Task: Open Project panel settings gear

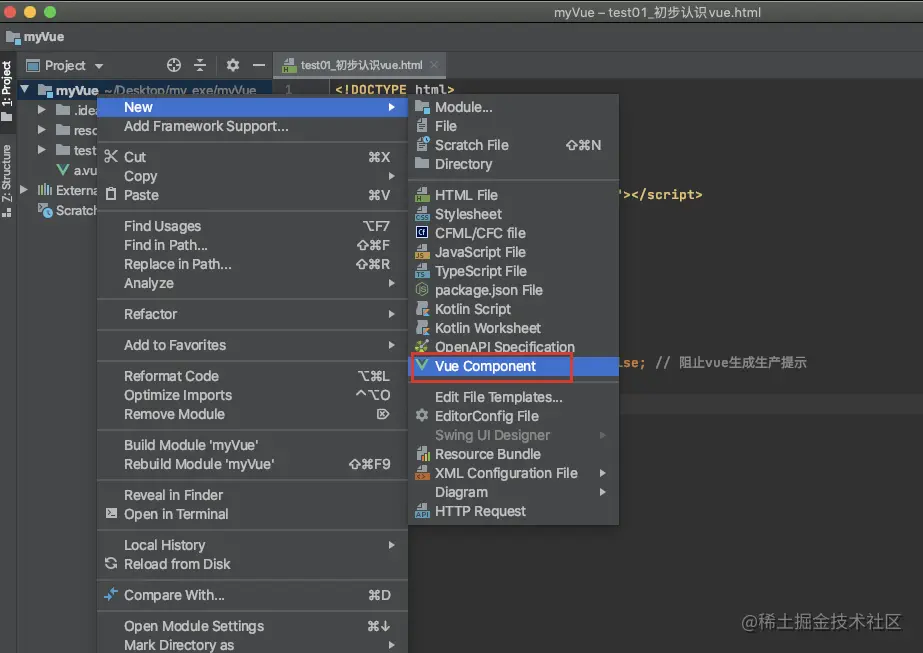Action: [233, 65]
